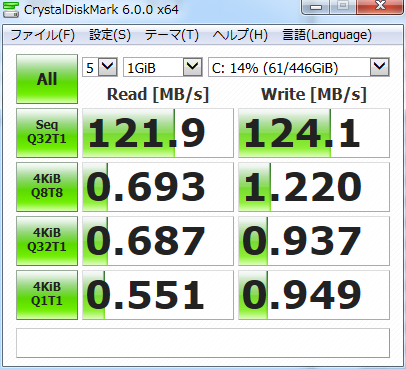Start the 4KiB Q1T1 test
Image resolution: width=406 pixels, height=369 pixels.
(x=47, y=295)
